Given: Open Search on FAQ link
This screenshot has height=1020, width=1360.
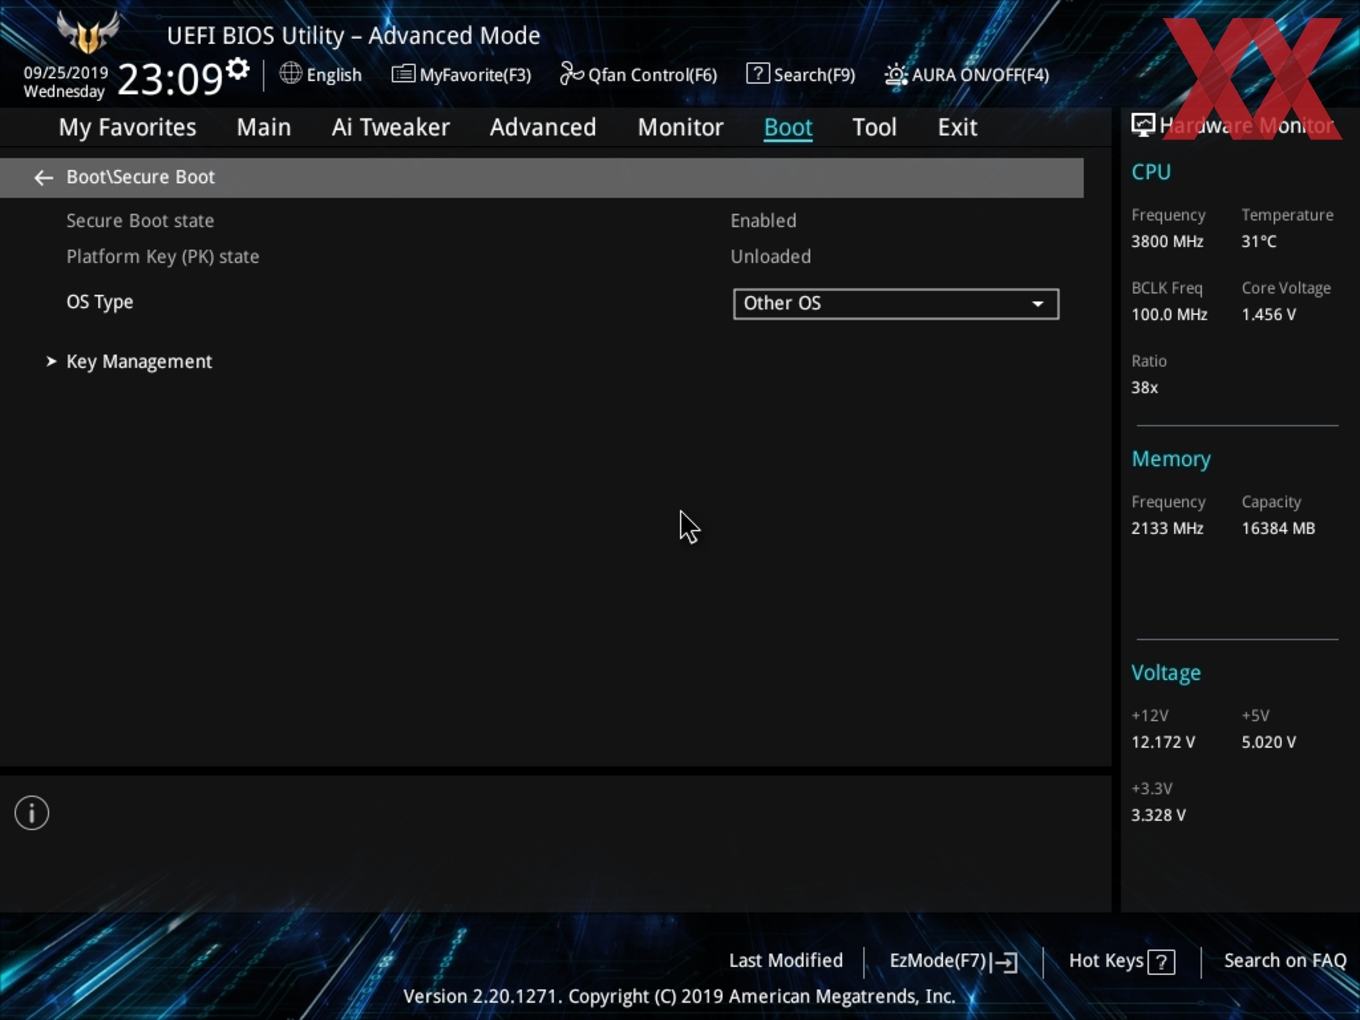Looking at the screenshot, I should click(1285, 960).
